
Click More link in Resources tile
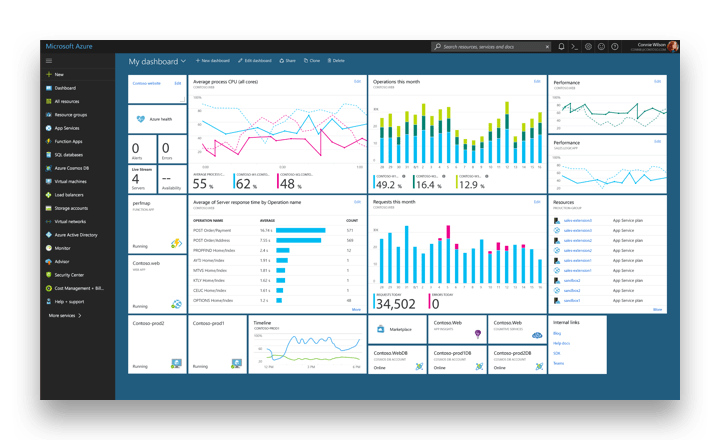click(x=658, y=310)
